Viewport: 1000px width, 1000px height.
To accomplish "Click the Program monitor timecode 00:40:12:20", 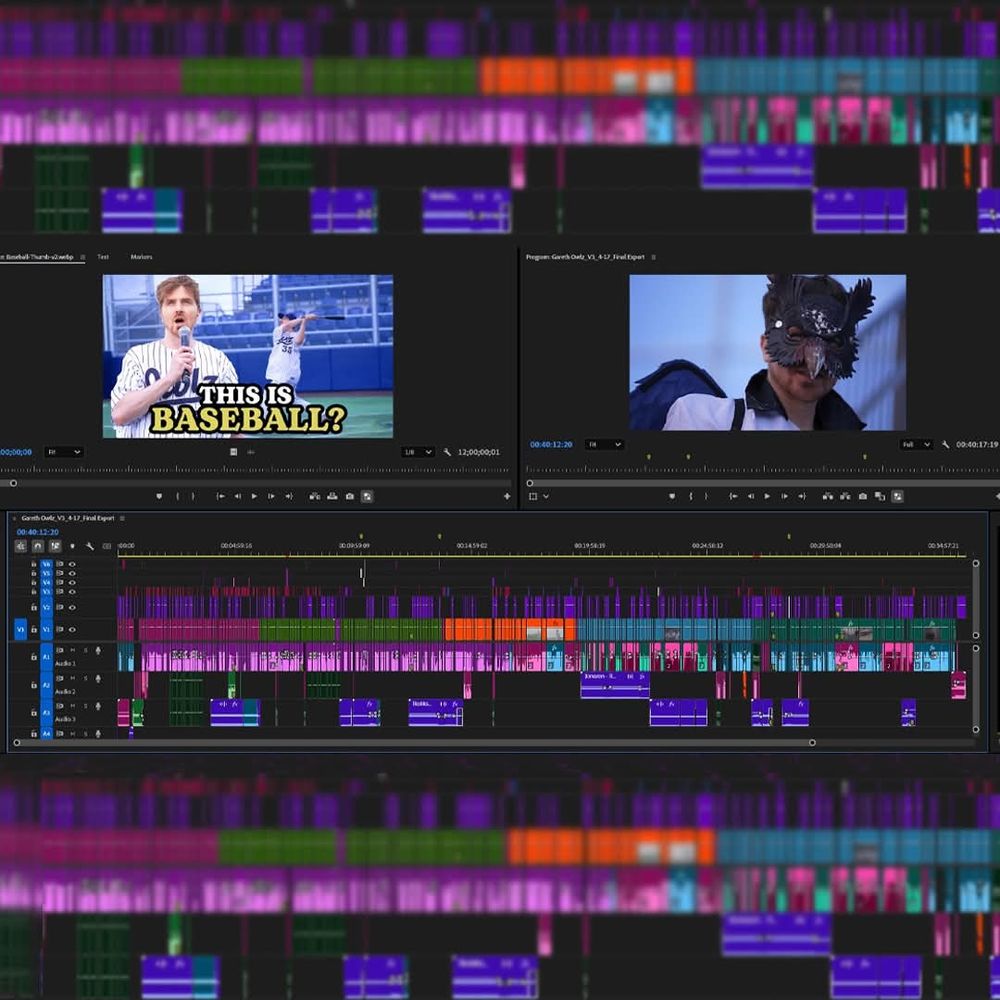I will coord(551,445).
